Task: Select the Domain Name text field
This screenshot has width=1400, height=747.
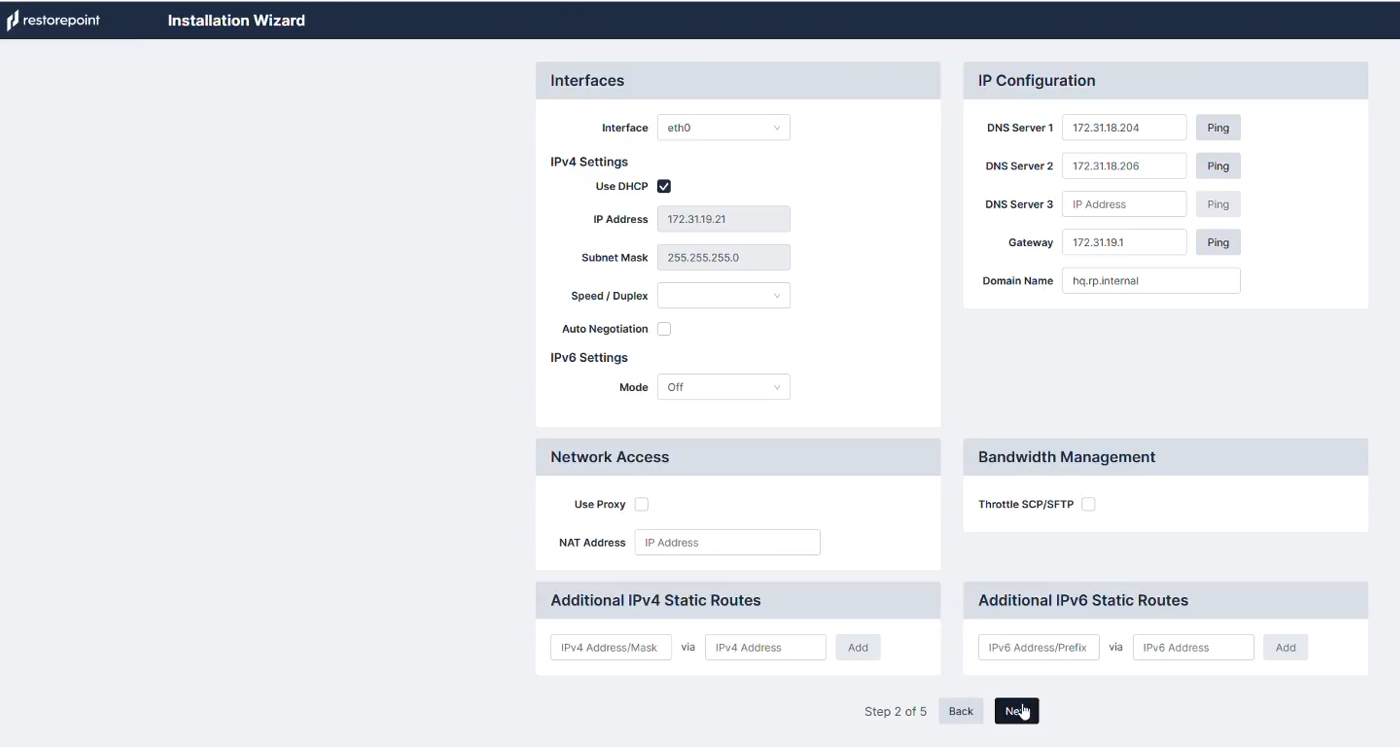Action: 1150,281
